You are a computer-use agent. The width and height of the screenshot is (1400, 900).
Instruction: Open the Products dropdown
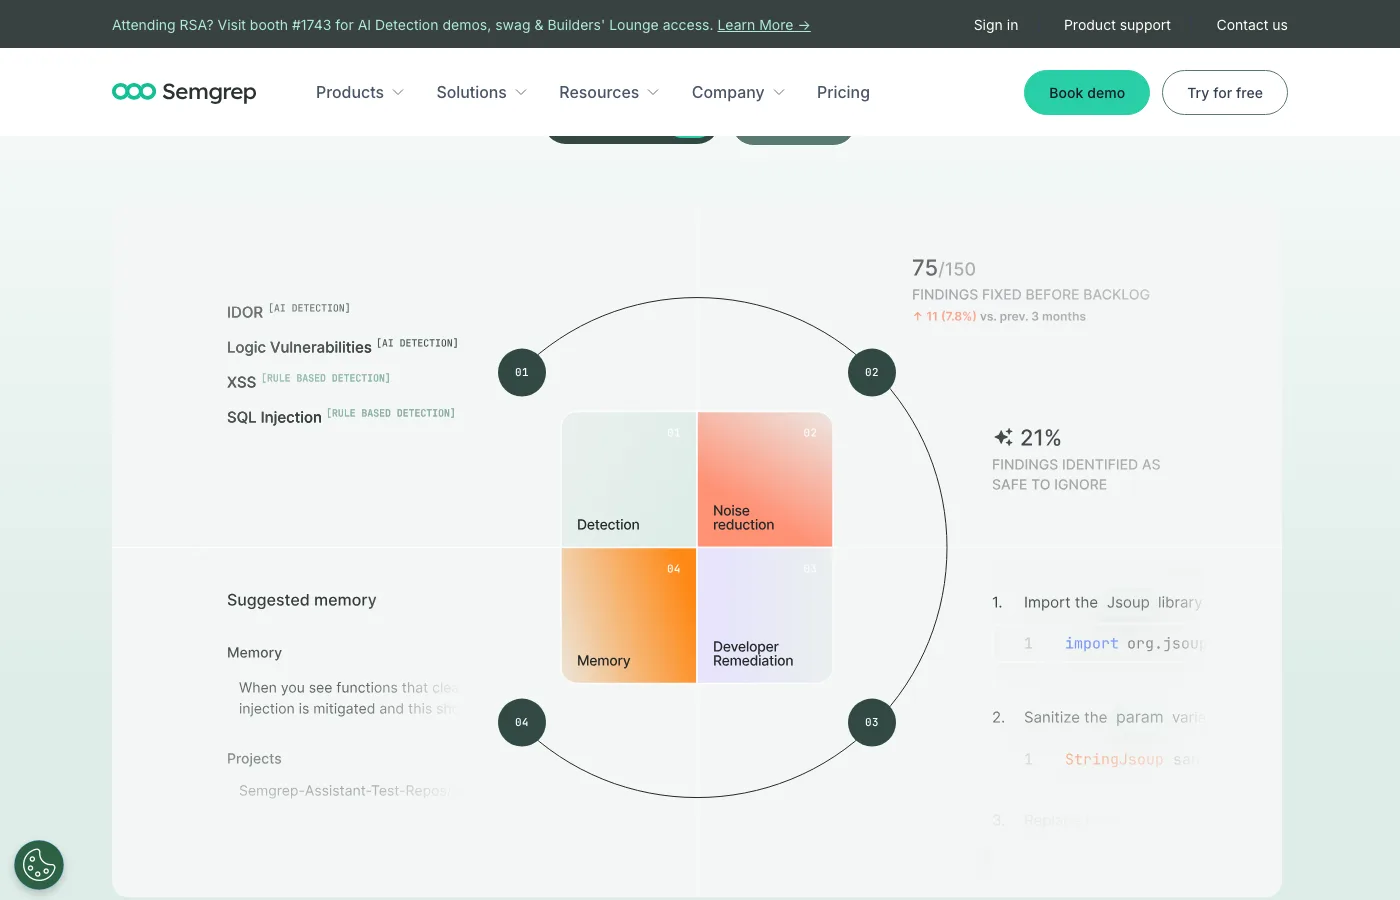[349, 92]
